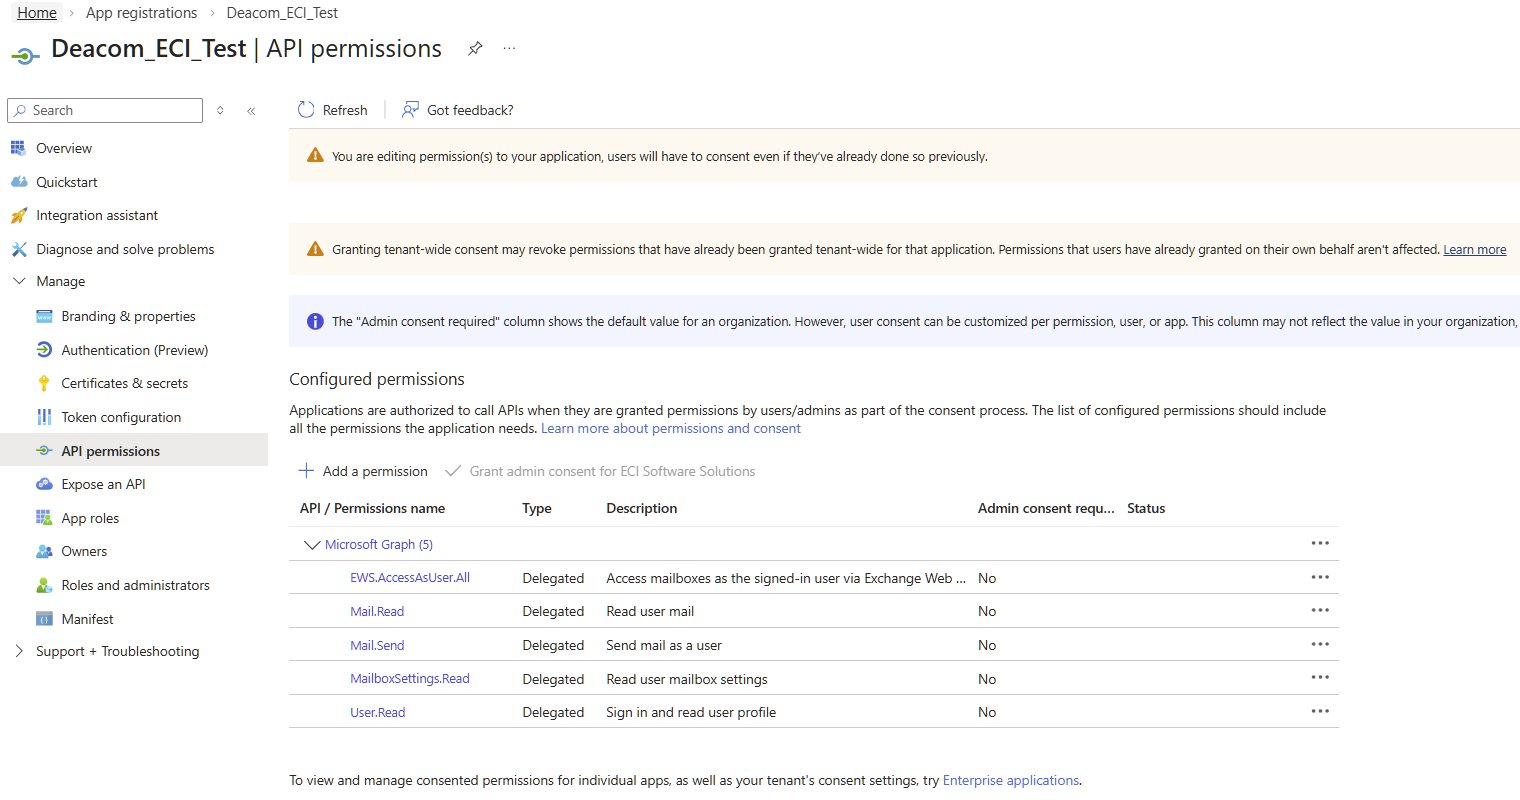Expand Support + Troubleshooting section
Image resolution: width=1520 pixels, height=800 pixels.
click(19, 651)
